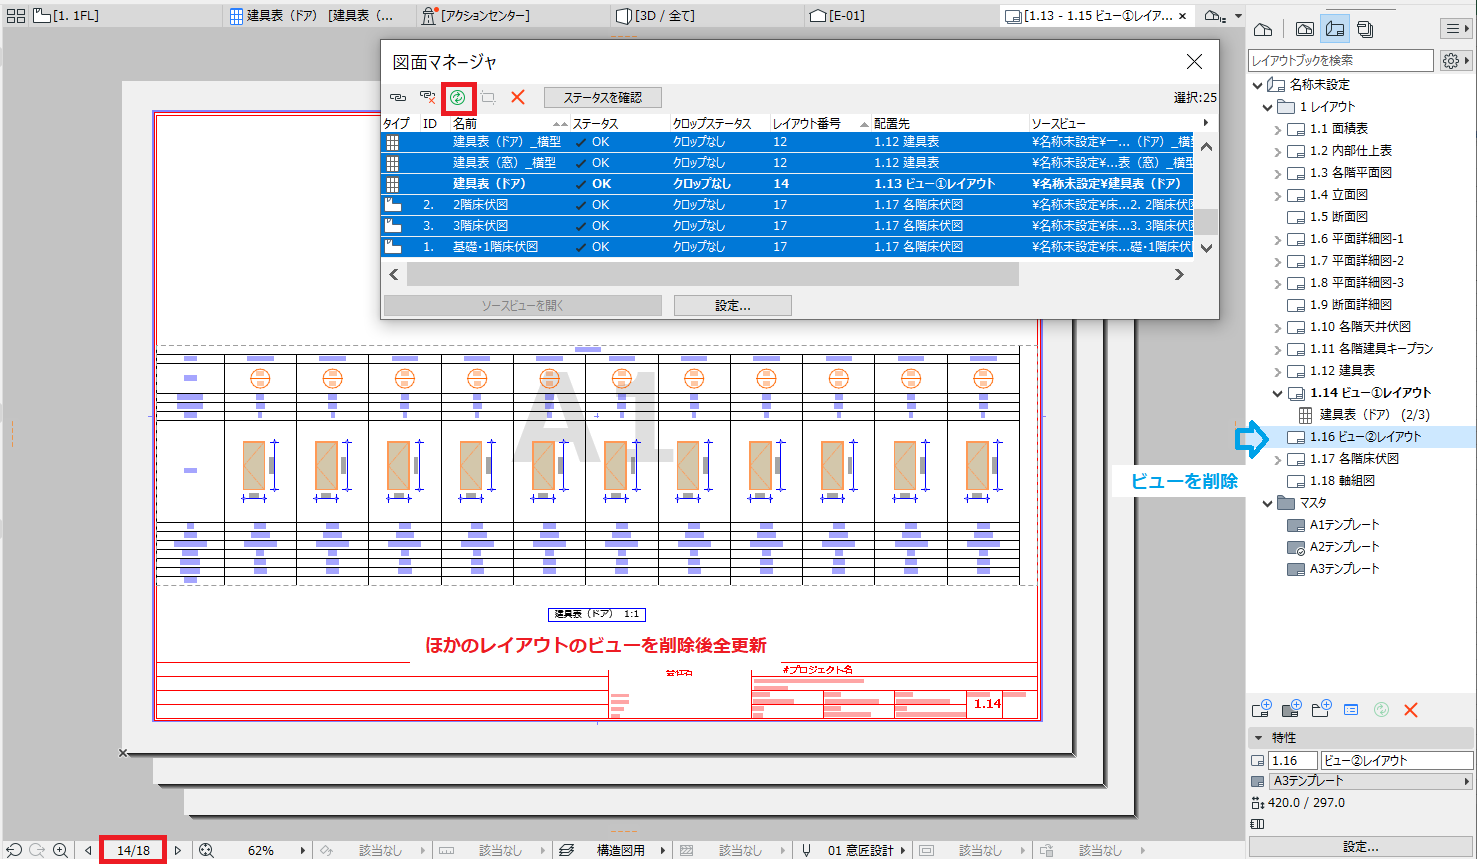Collapse the 1 レイアウト folder
Screen dimensions: 1480x867
(x=1268, y=107)
